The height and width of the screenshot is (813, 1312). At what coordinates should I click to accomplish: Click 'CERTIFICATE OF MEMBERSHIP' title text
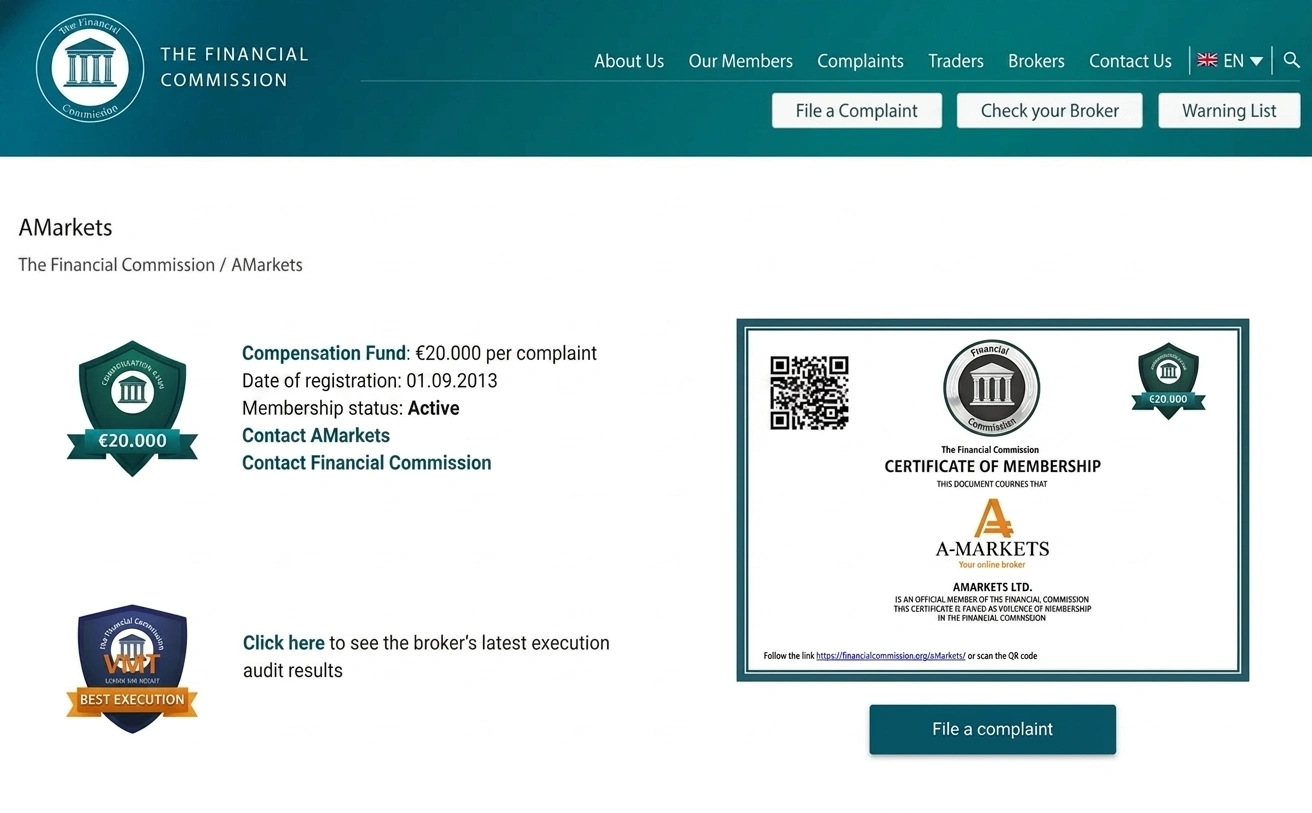(992, 466)
